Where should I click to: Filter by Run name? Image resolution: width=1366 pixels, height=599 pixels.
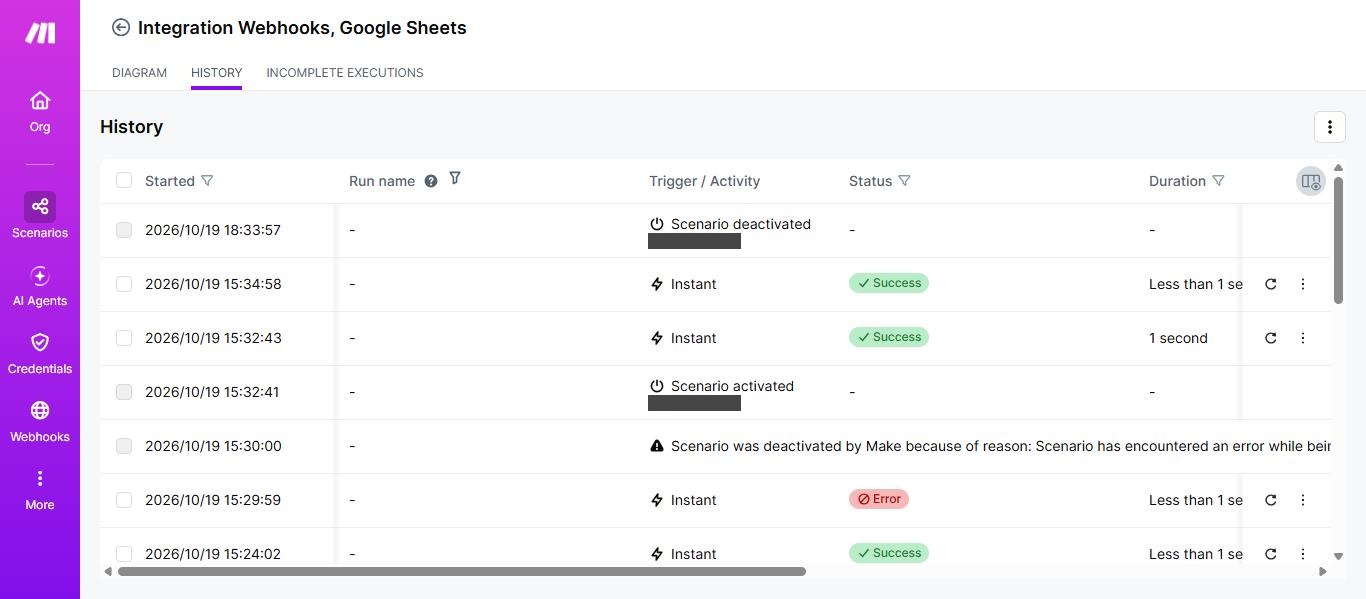tap(455, 178)
